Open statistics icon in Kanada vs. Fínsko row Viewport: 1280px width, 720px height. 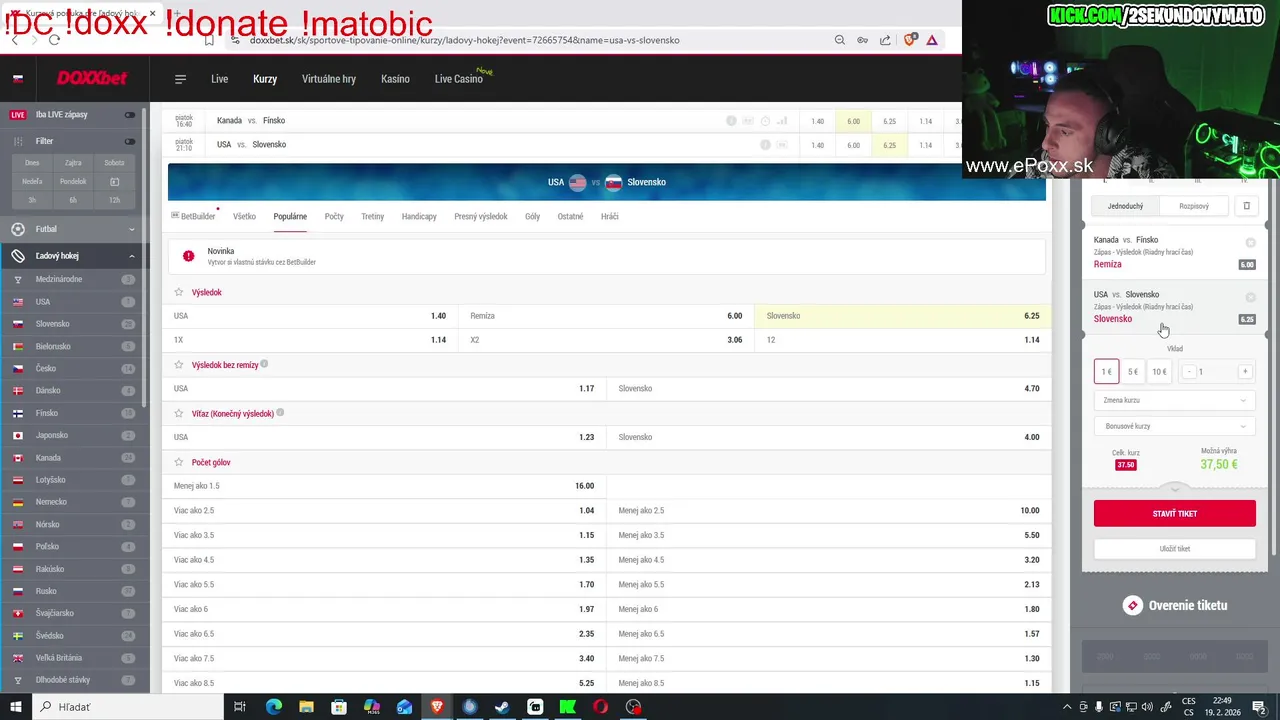point(782,121)
